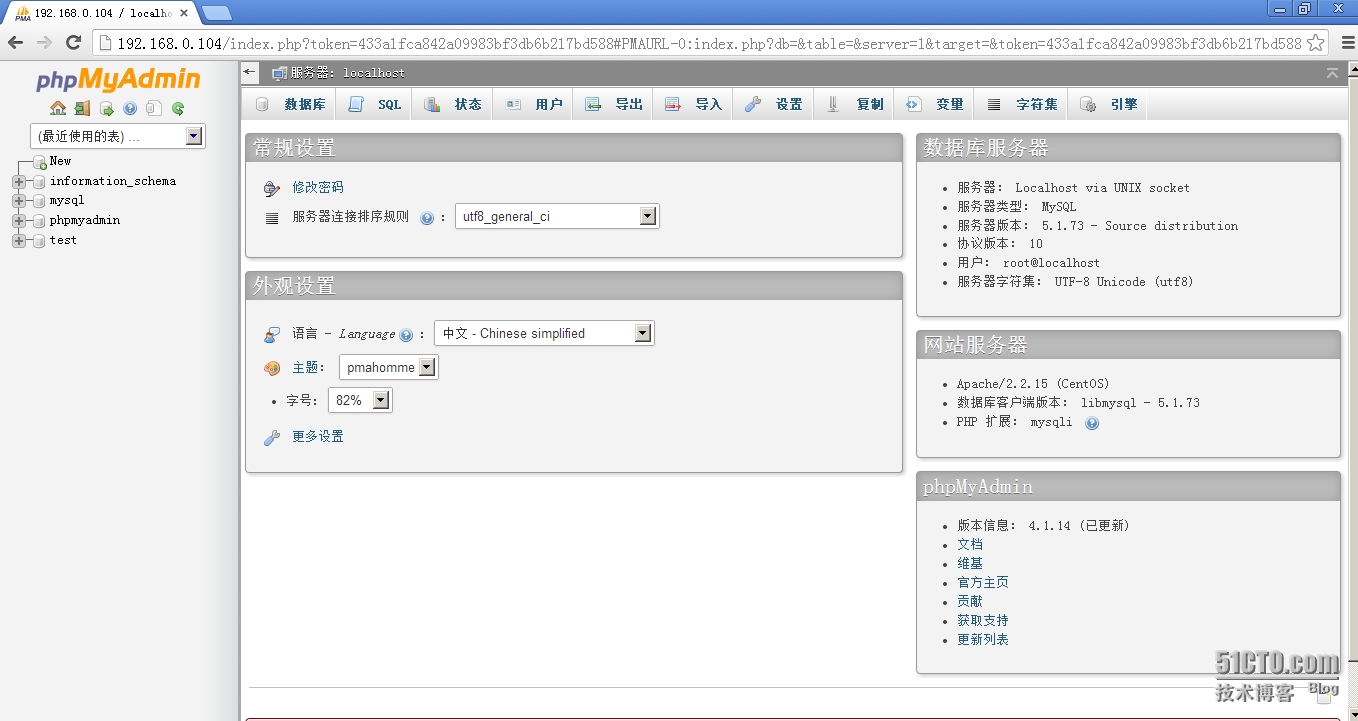Expand the information_schema database node

pyautogui.click(x=19, y=181)
